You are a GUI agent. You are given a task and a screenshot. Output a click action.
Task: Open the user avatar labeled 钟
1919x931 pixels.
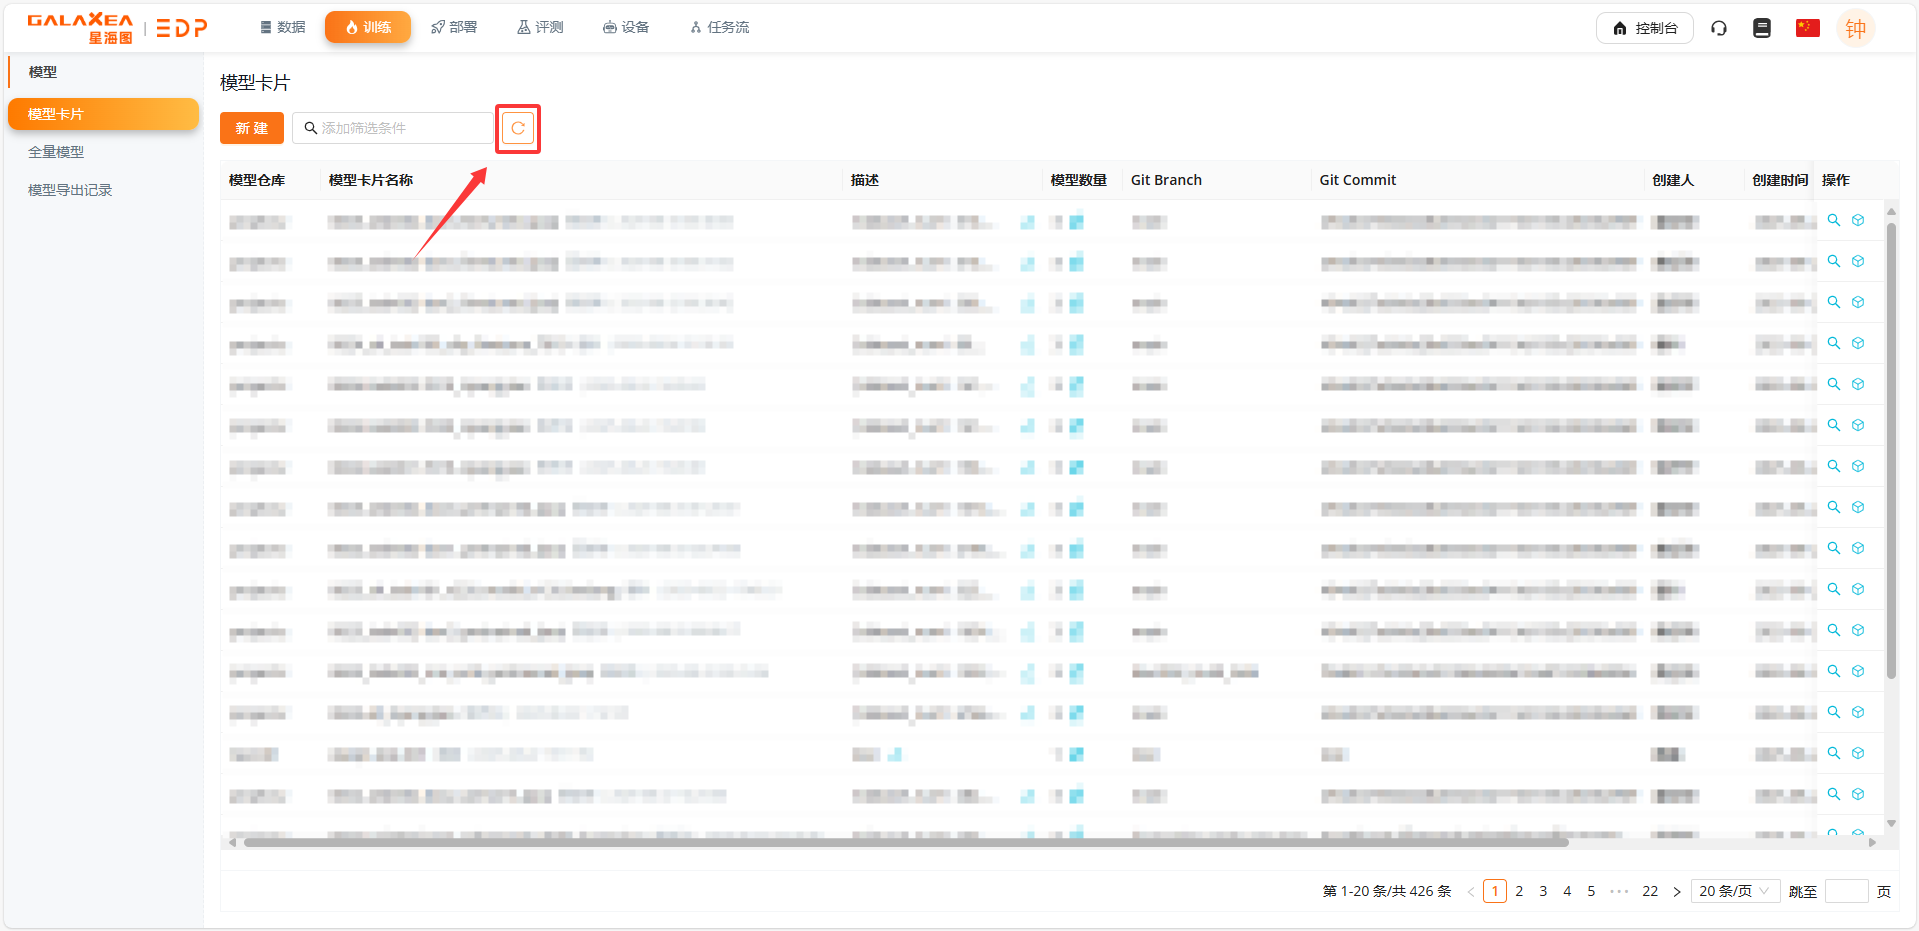[1855, 28]
